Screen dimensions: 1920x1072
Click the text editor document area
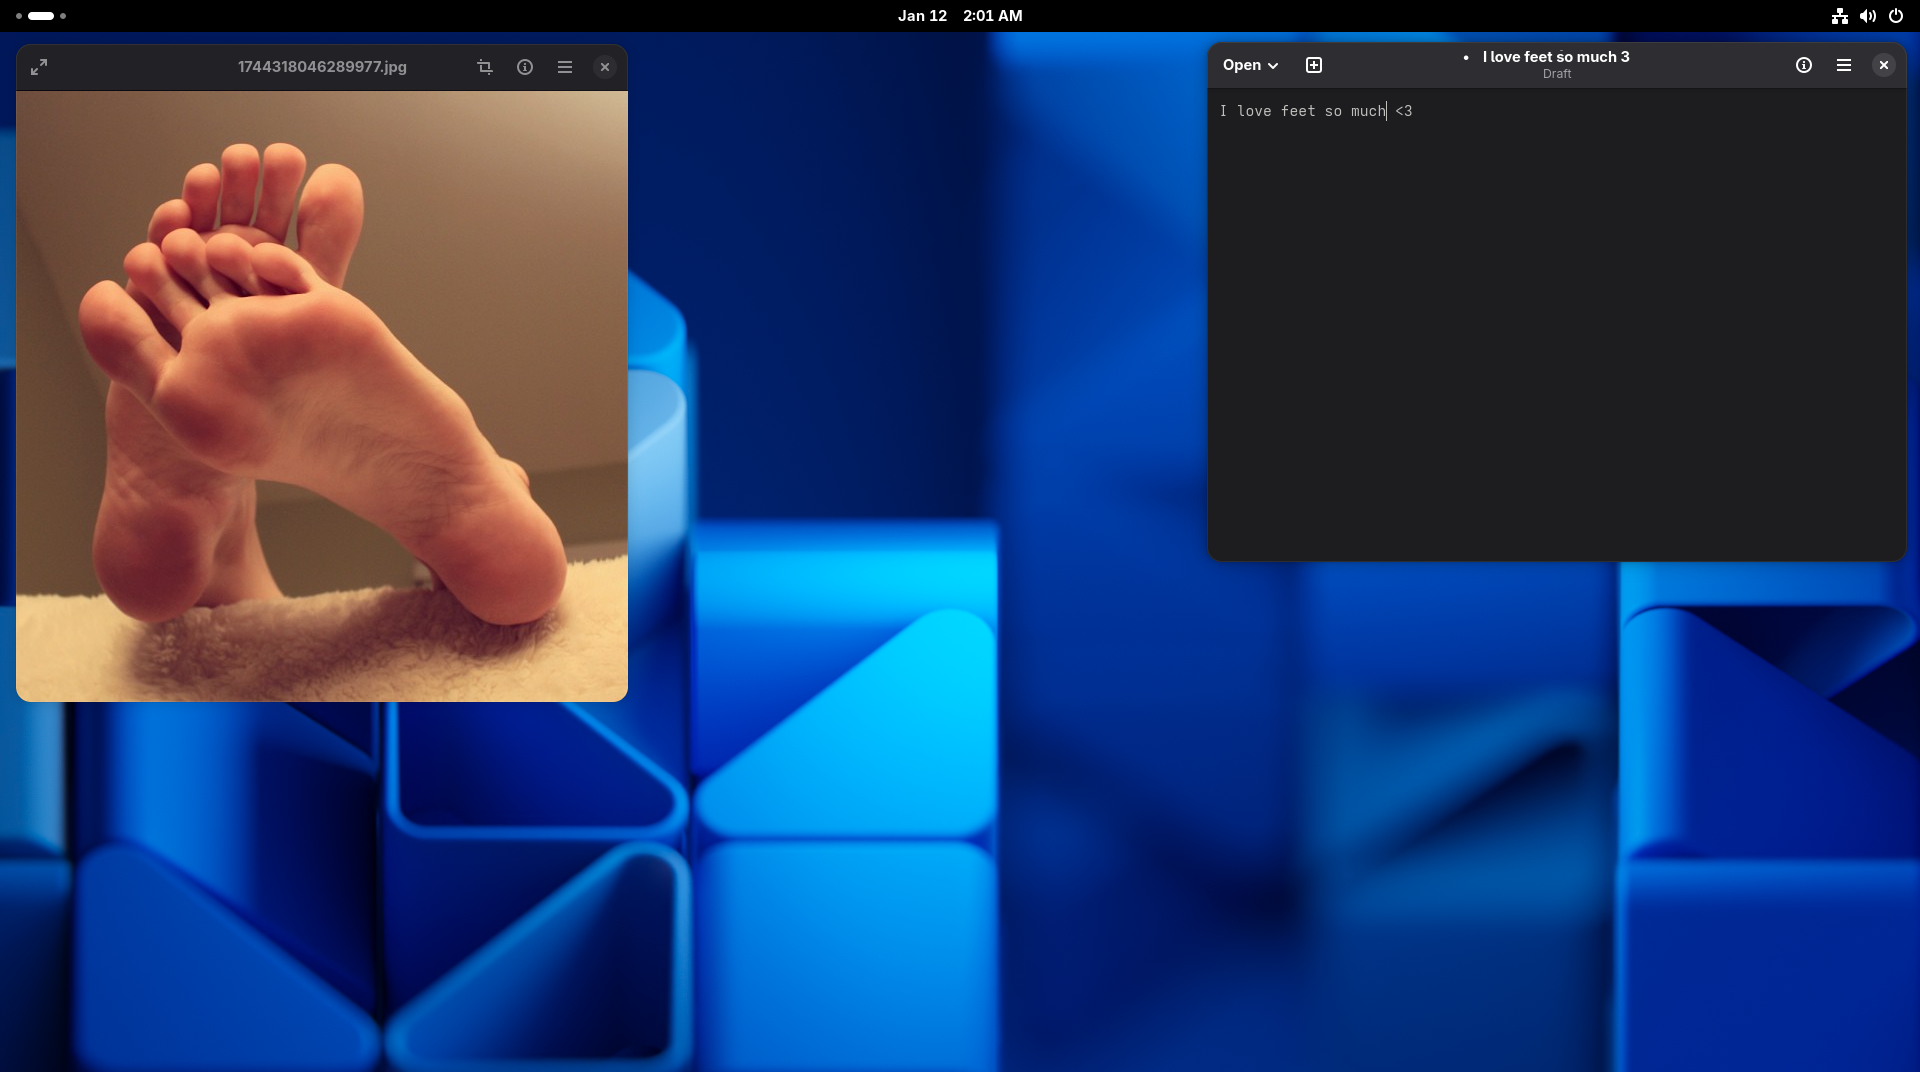[1557, 324]
